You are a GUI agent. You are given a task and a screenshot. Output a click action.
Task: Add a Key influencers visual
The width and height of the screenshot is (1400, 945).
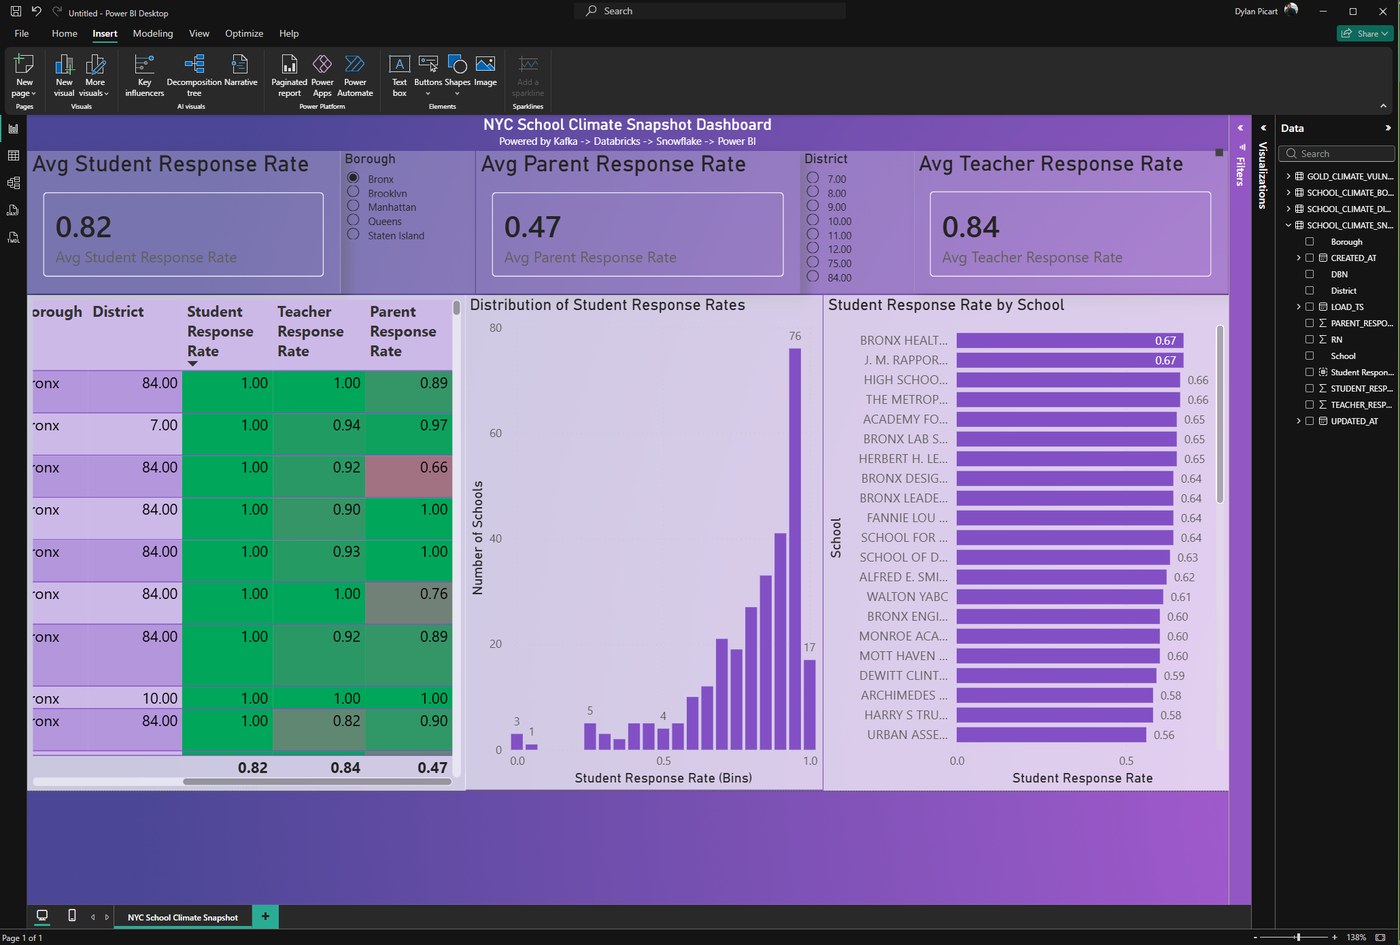pyautogui.click(x=144, y=76)
